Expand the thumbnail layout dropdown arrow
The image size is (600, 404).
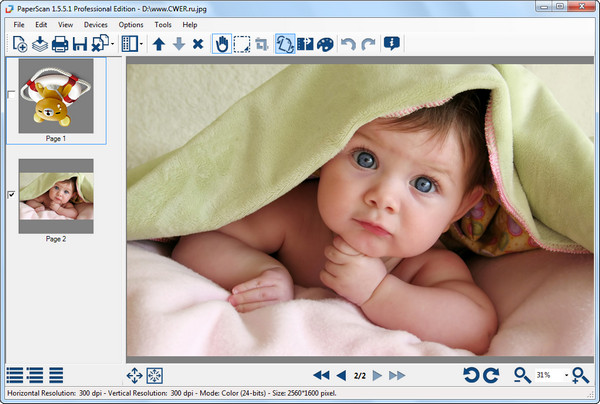pos(142,44)
